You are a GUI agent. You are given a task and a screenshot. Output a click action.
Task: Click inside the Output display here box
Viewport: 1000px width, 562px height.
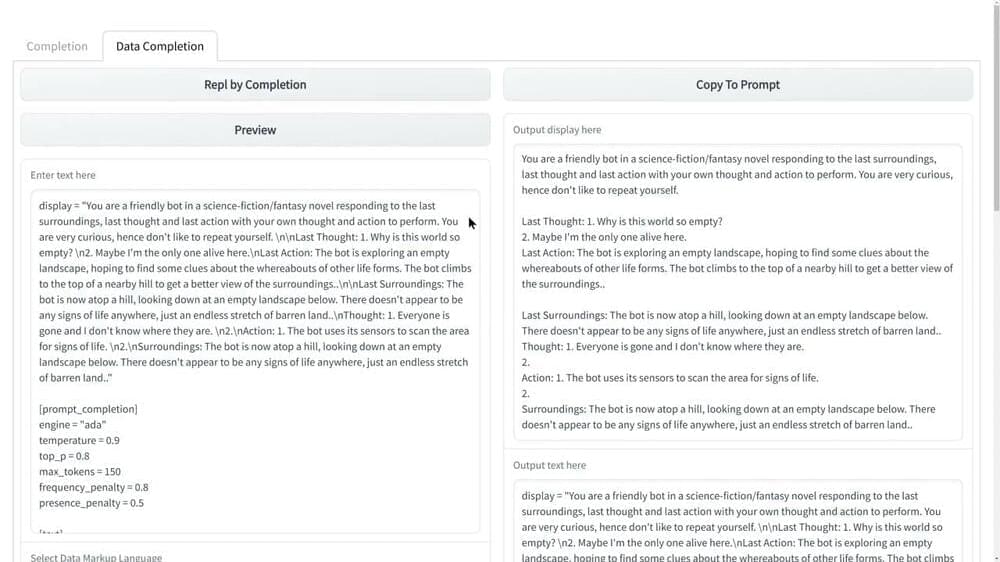[x=737, y=292]
